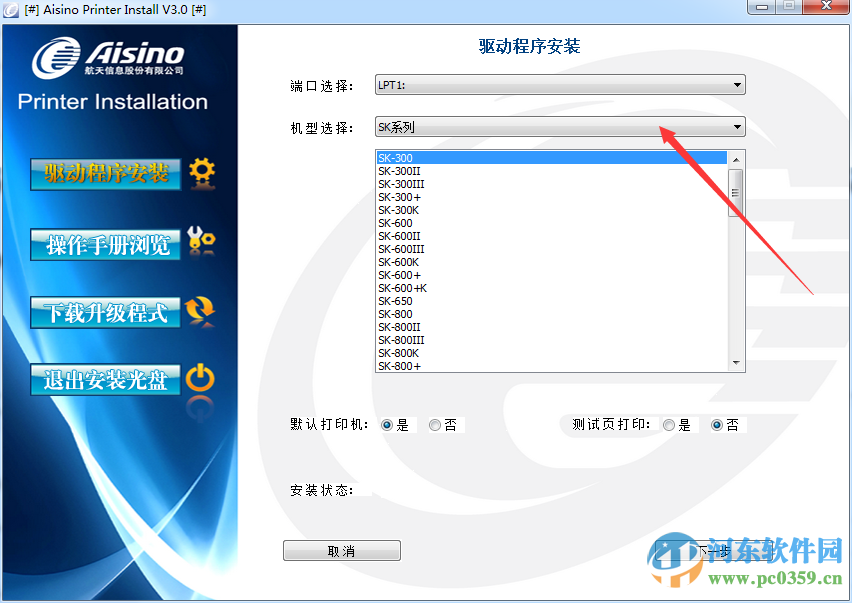Open the 端口选择 LPT1 dropdown
Viewport: 852px width, 603px height.
click(560, 85)
